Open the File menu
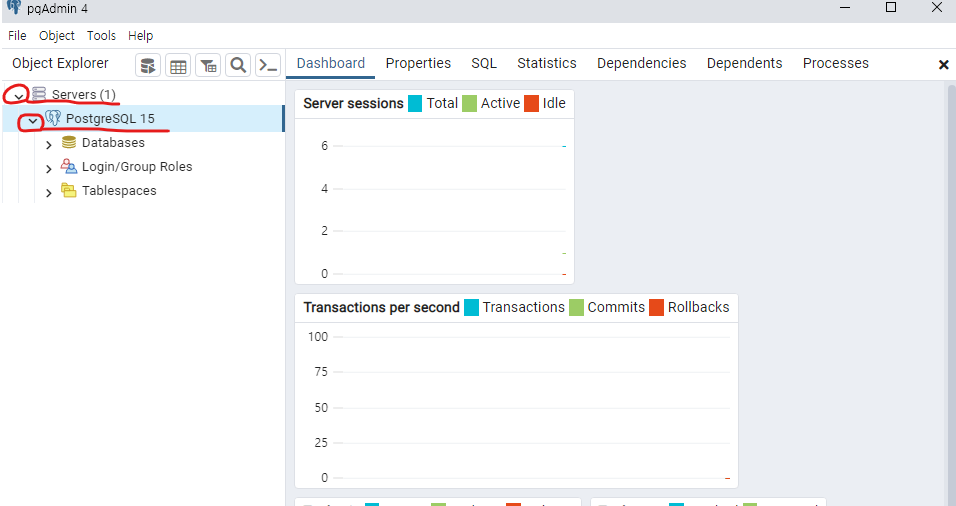Image resolution: width=956 pixels, height=506 pixels. click(17, 35)
